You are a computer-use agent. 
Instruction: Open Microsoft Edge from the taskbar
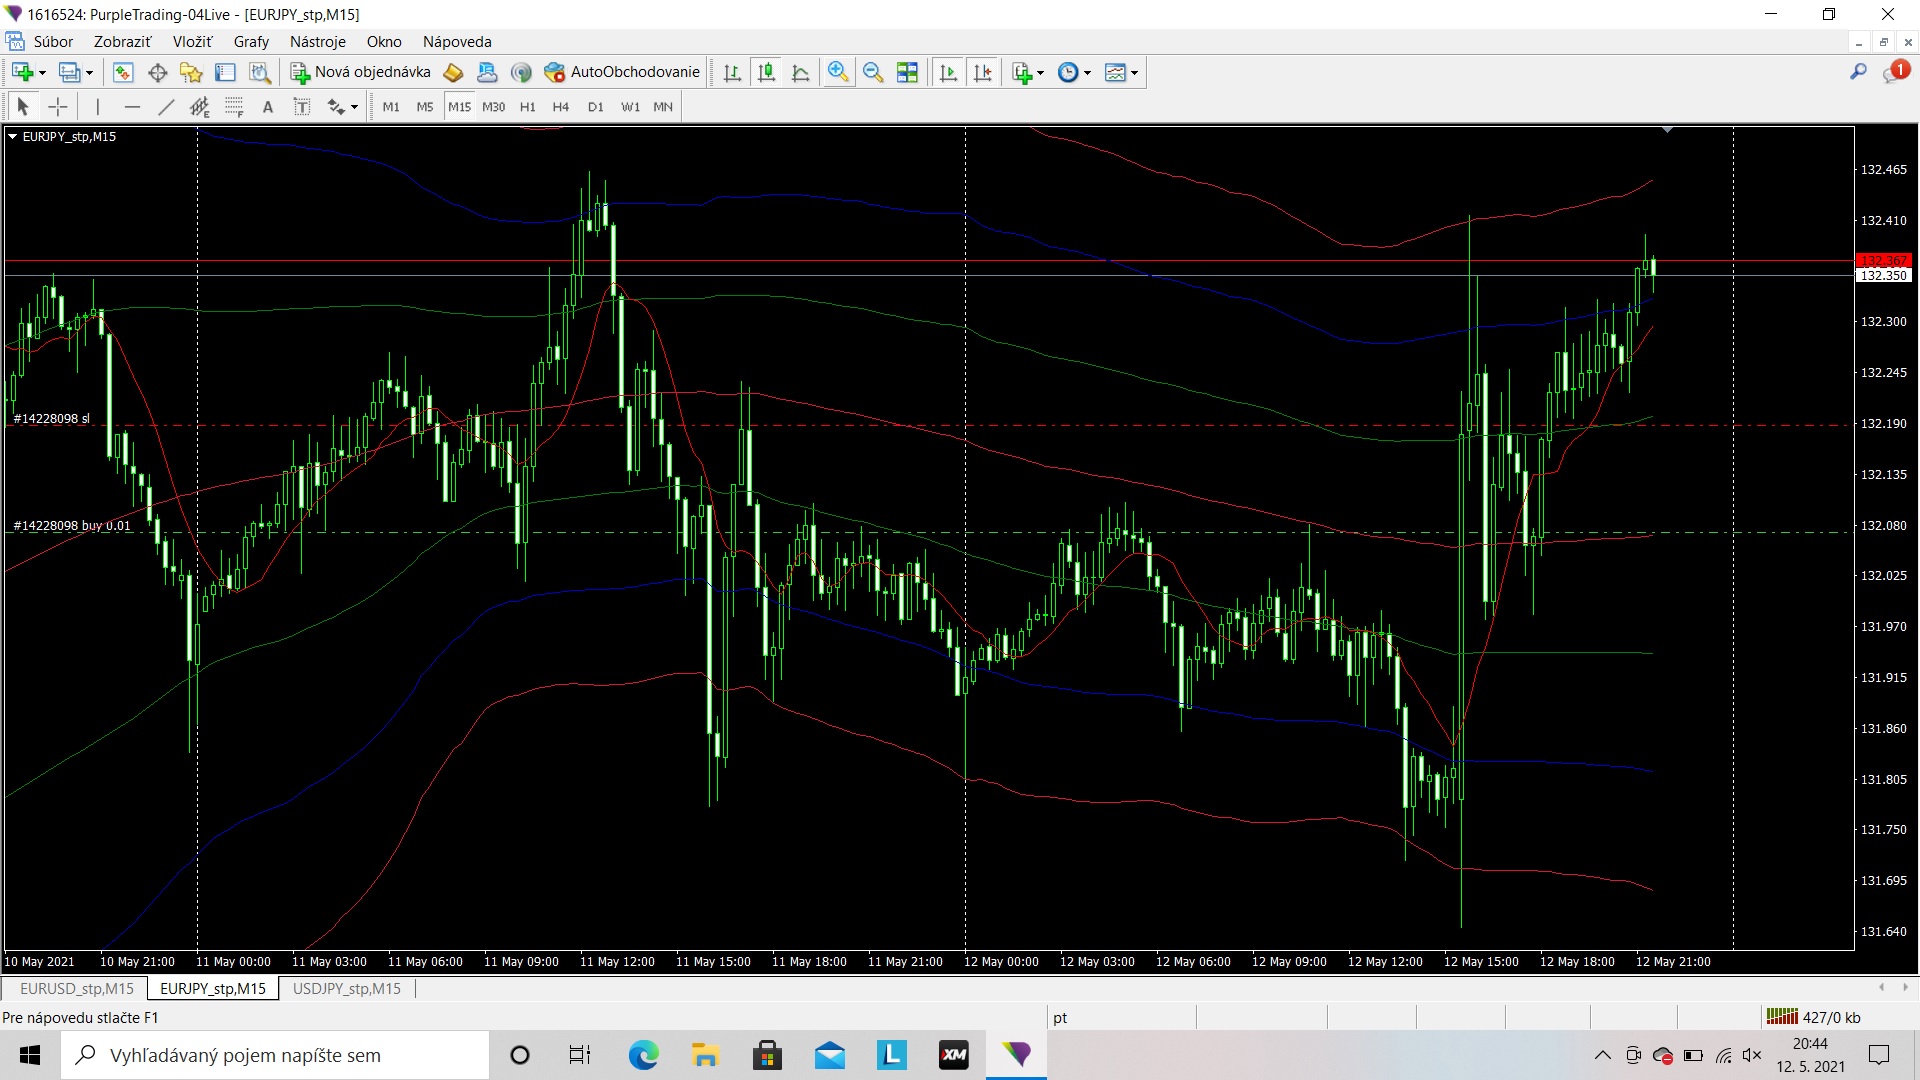click(643, 1055)
